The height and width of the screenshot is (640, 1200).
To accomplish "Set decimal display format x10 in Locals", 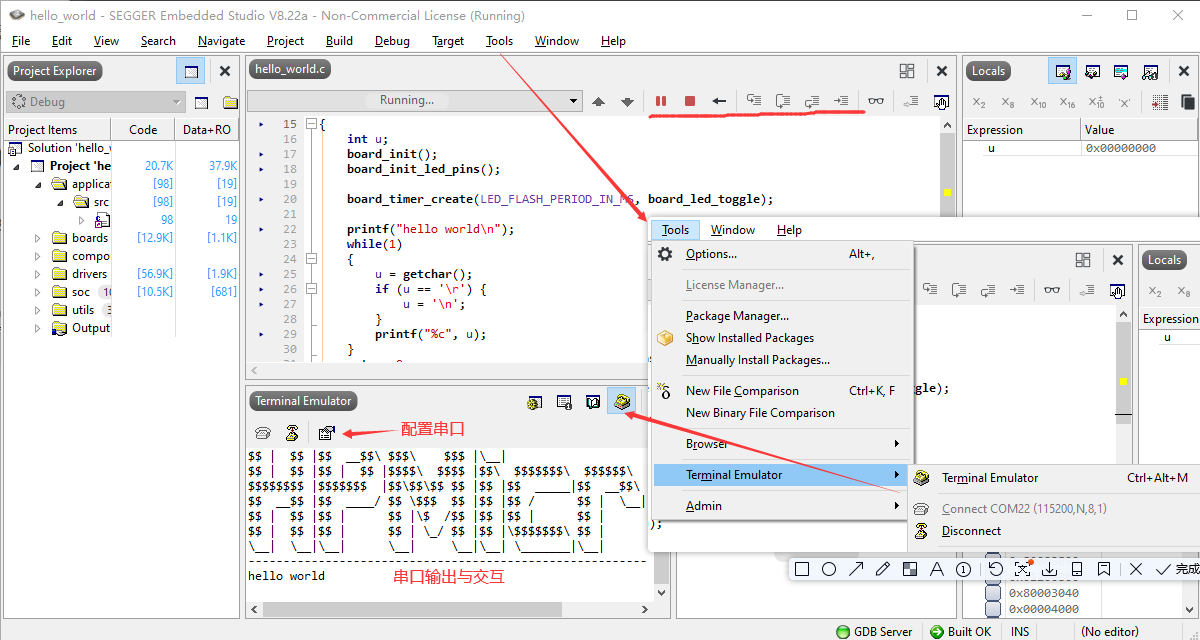I will click(x=1038, y=102).
